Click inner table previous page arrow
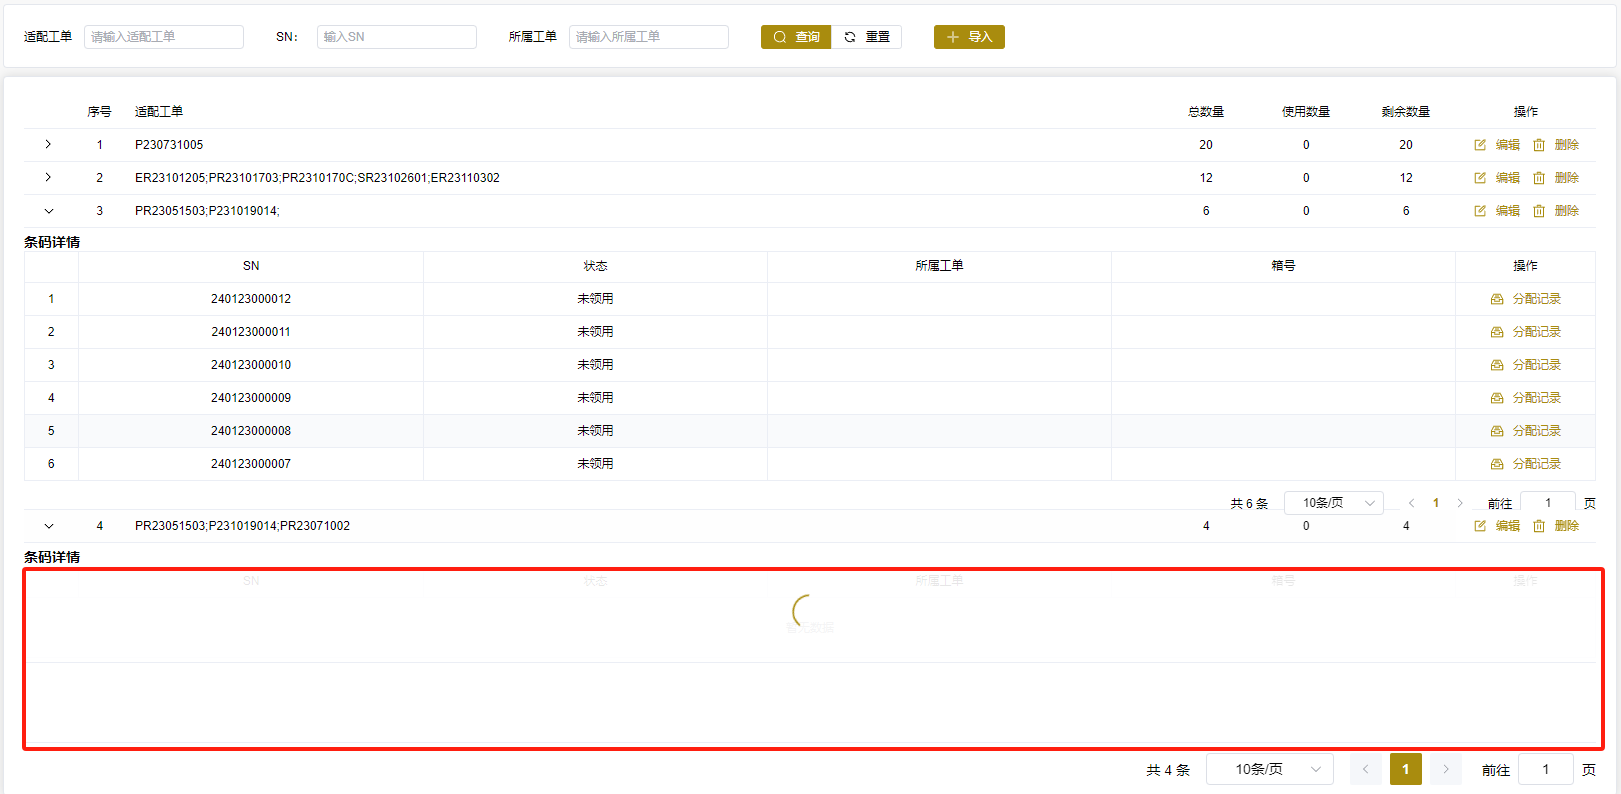The width and height of the screenshot is (1621, 794). [x=1411, y=503]
